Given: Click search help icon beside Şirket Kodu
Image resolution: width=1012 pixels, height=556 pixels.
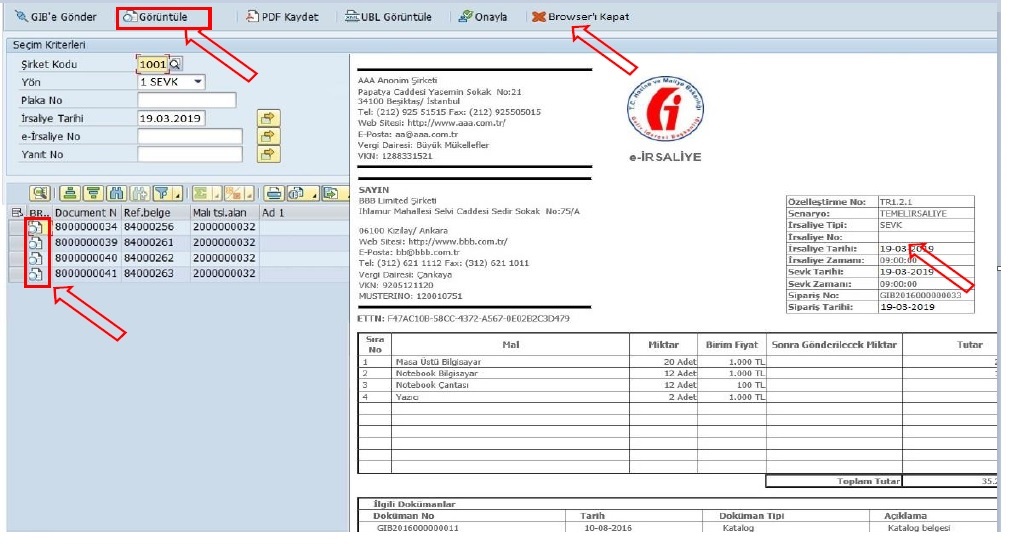Looking at the screenshot, I should click(x=176, y=64).
